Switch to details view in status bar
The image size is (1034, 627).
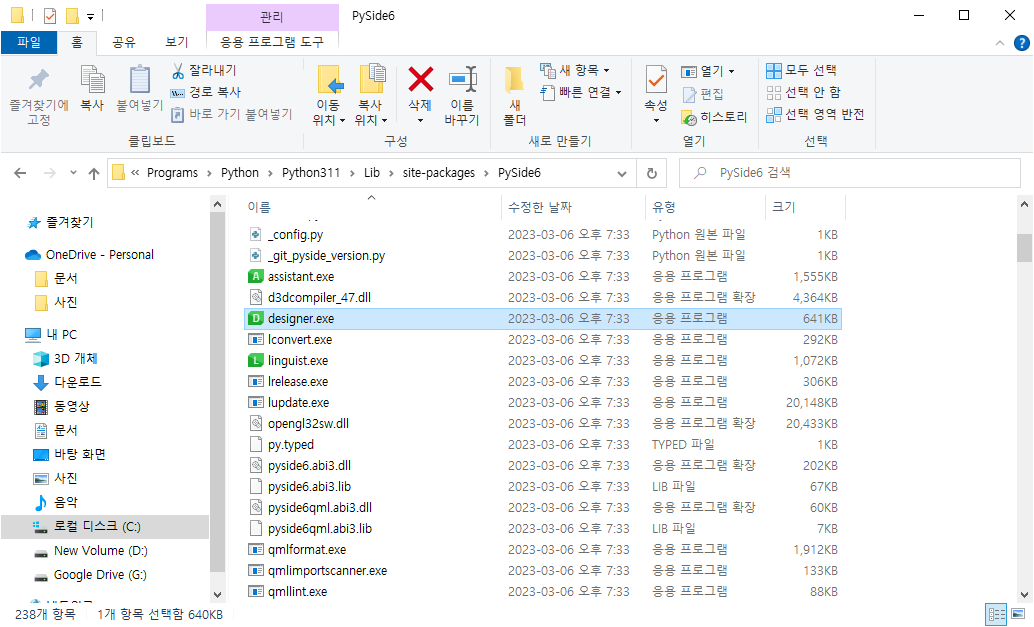(996, 614)
